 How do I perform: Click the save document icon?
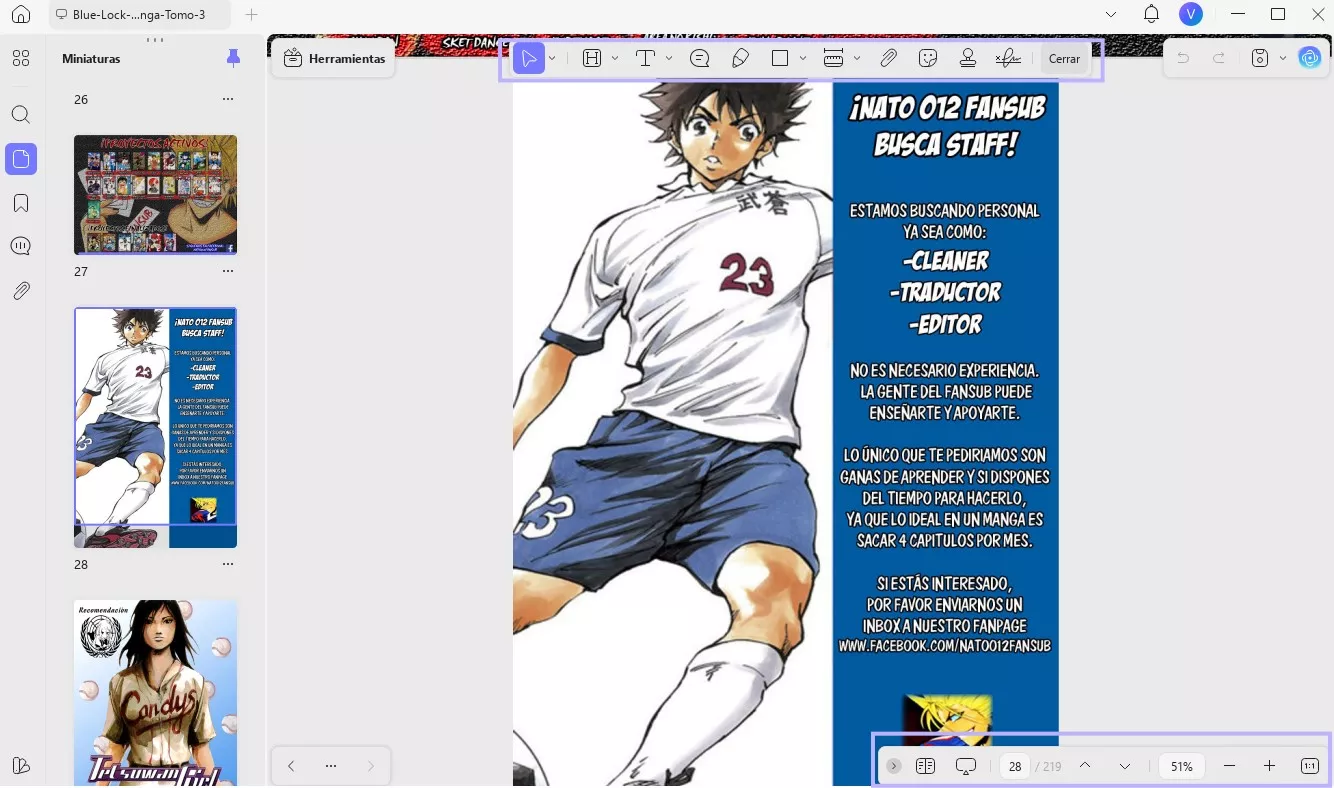[1260, 59]
